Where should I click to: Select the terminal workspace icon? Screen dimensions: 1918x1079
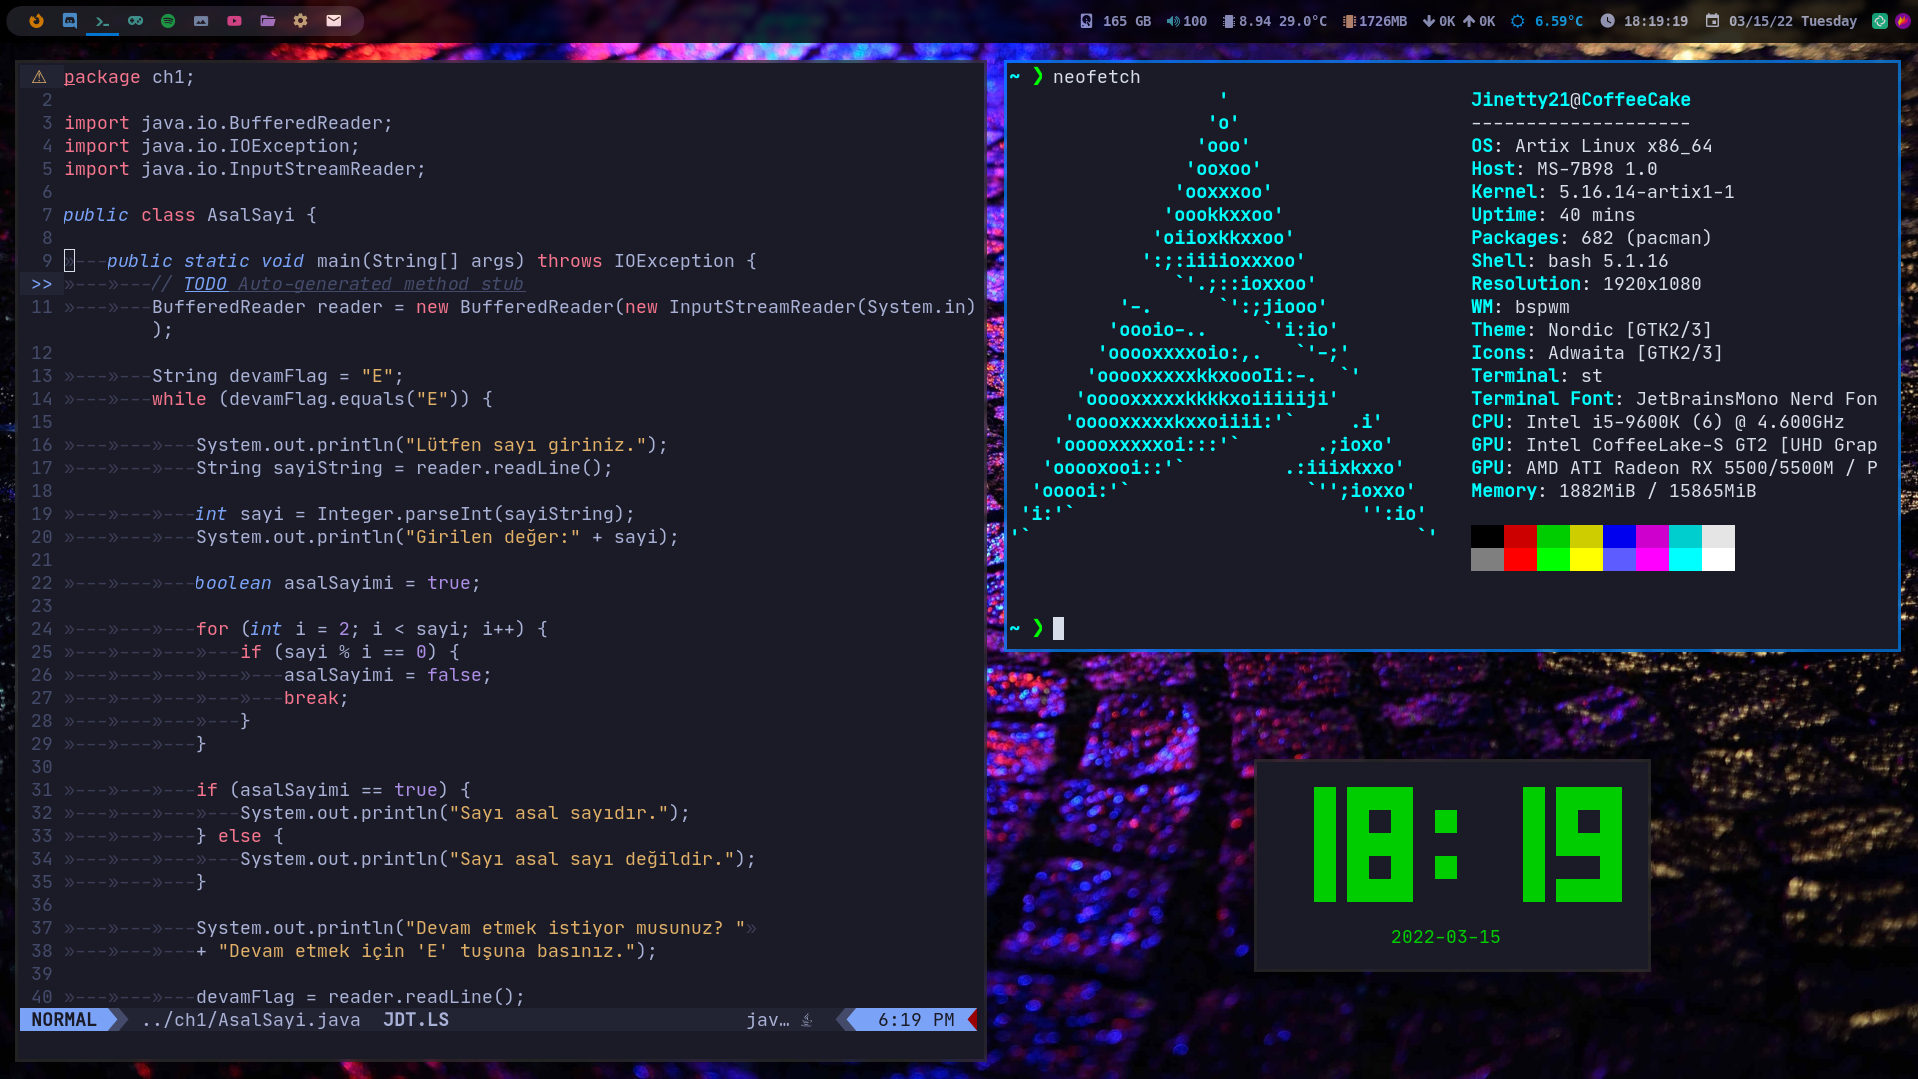[102, 20]
